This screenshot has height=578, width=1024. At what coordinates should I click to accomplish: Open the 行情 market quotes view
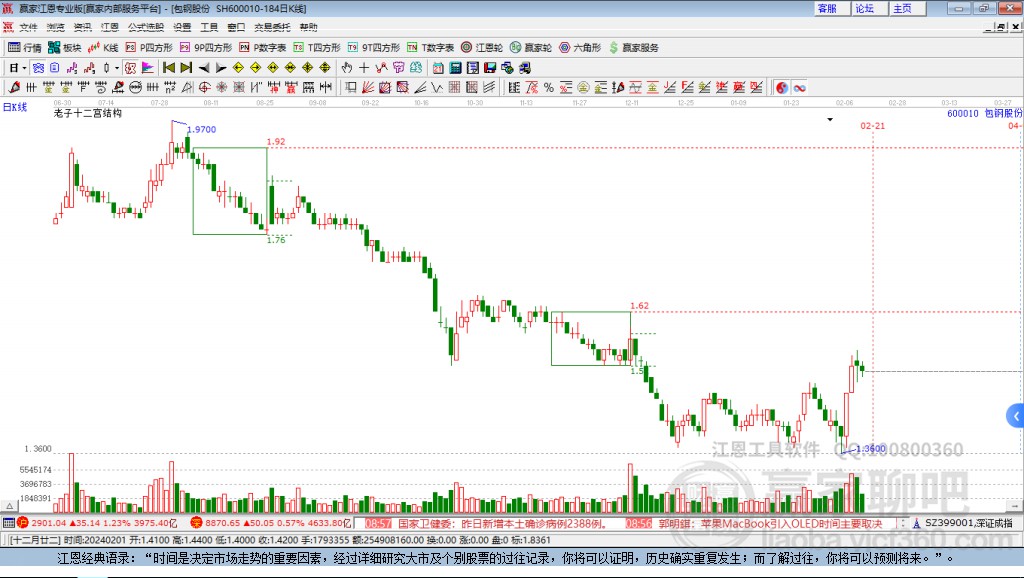pos(24,47)
